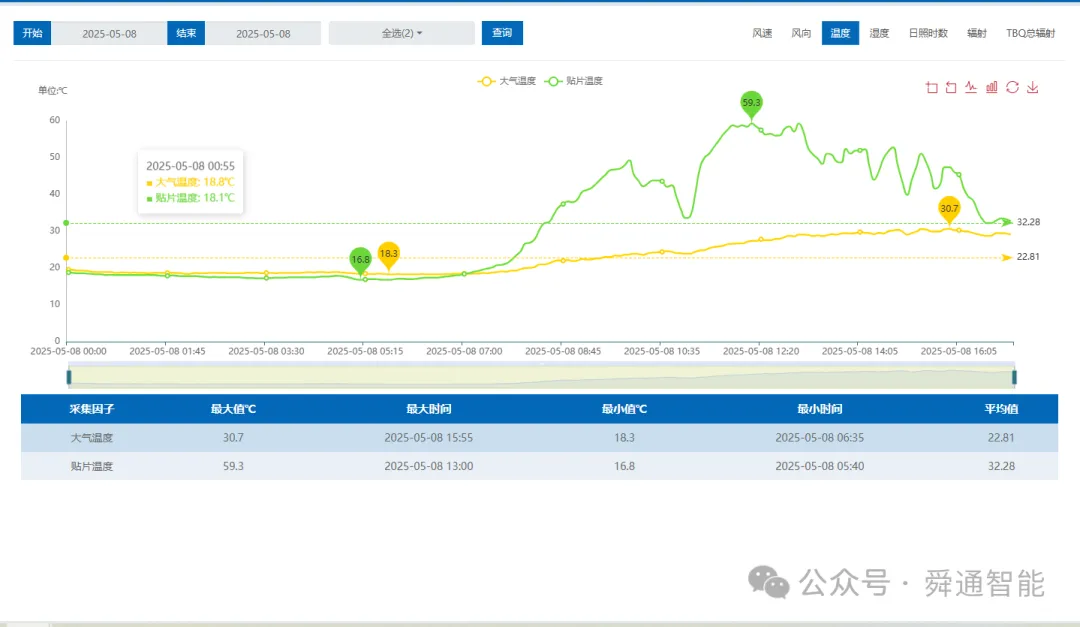1080x627 pixels.
Task: Activate the area zoom tool icon
Action: pos(932,88)
